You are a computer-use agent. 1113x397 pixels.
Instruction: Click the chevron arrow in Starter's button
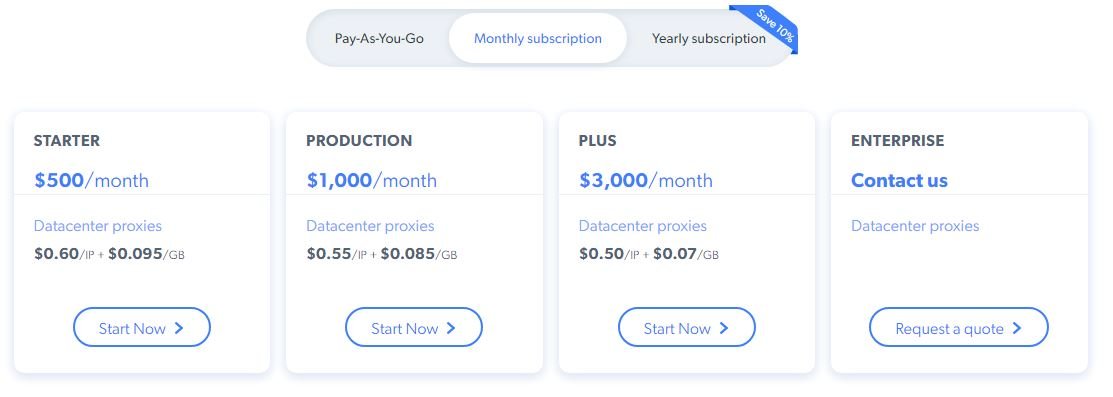[x=179, y=328]
